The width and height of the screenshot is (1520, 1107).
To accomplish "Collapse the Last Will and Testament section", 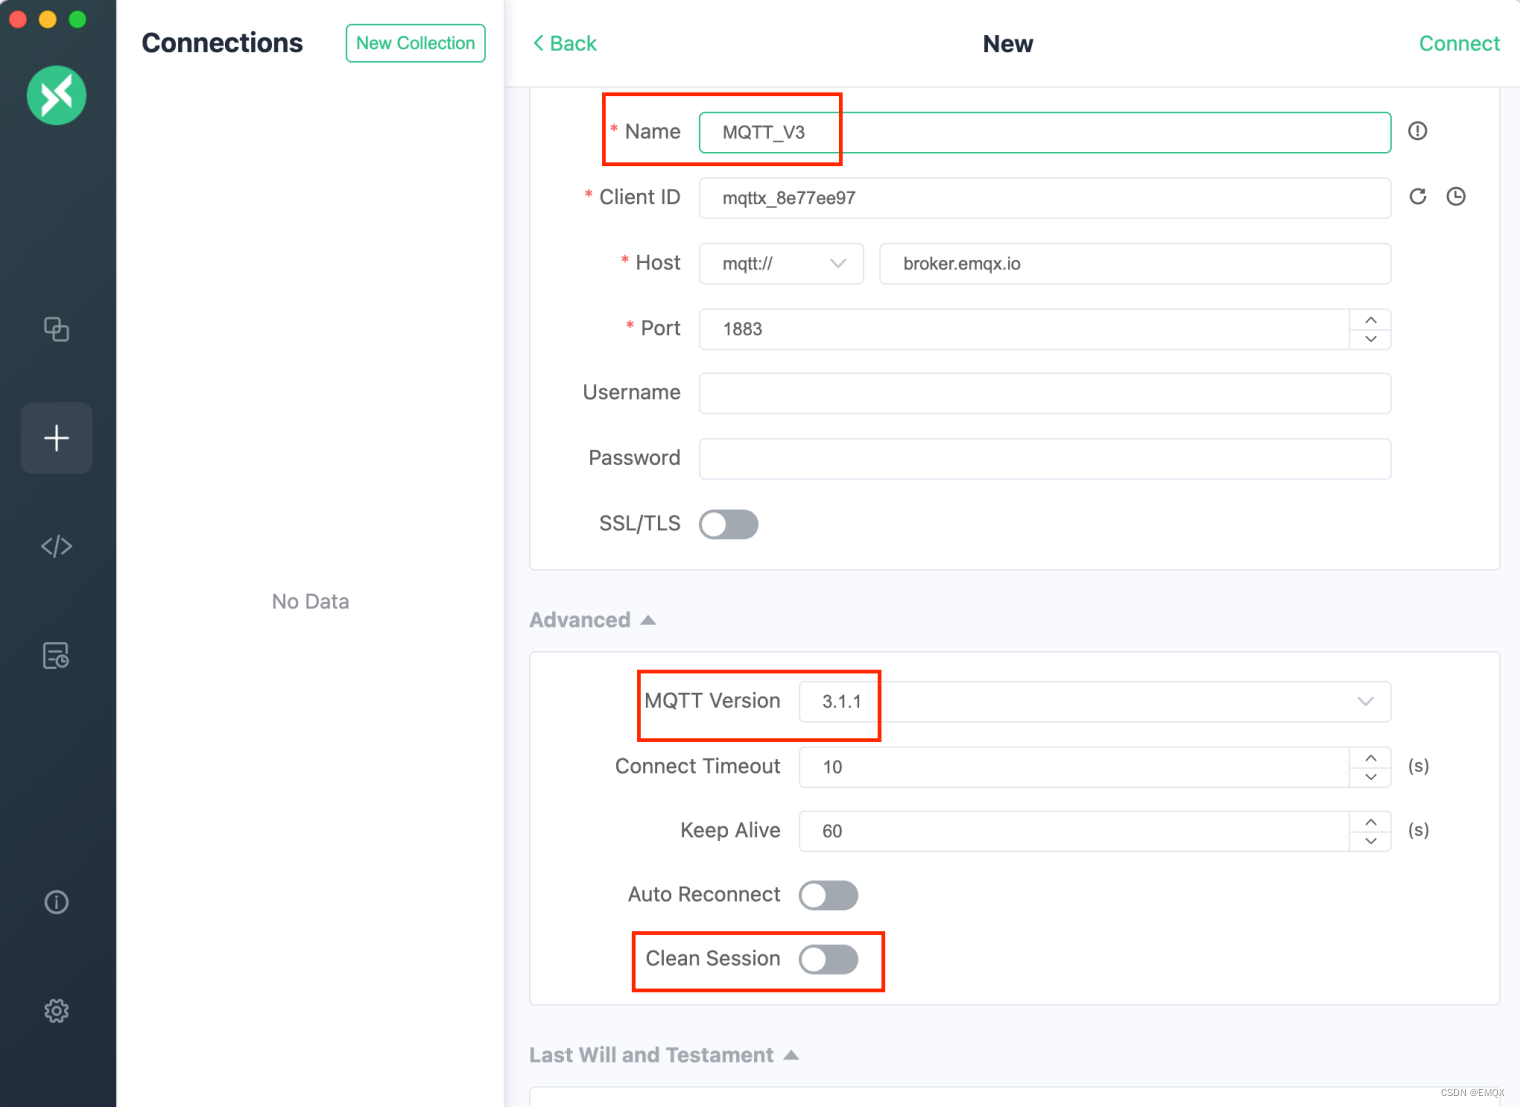I will tap(790, 1054).
